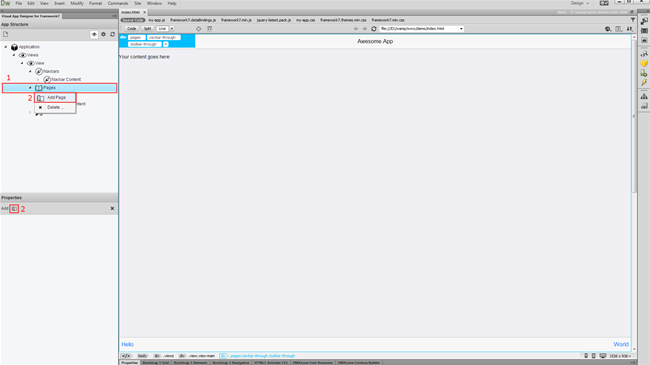Select the my-app.js related file tab

pos(157,20)
